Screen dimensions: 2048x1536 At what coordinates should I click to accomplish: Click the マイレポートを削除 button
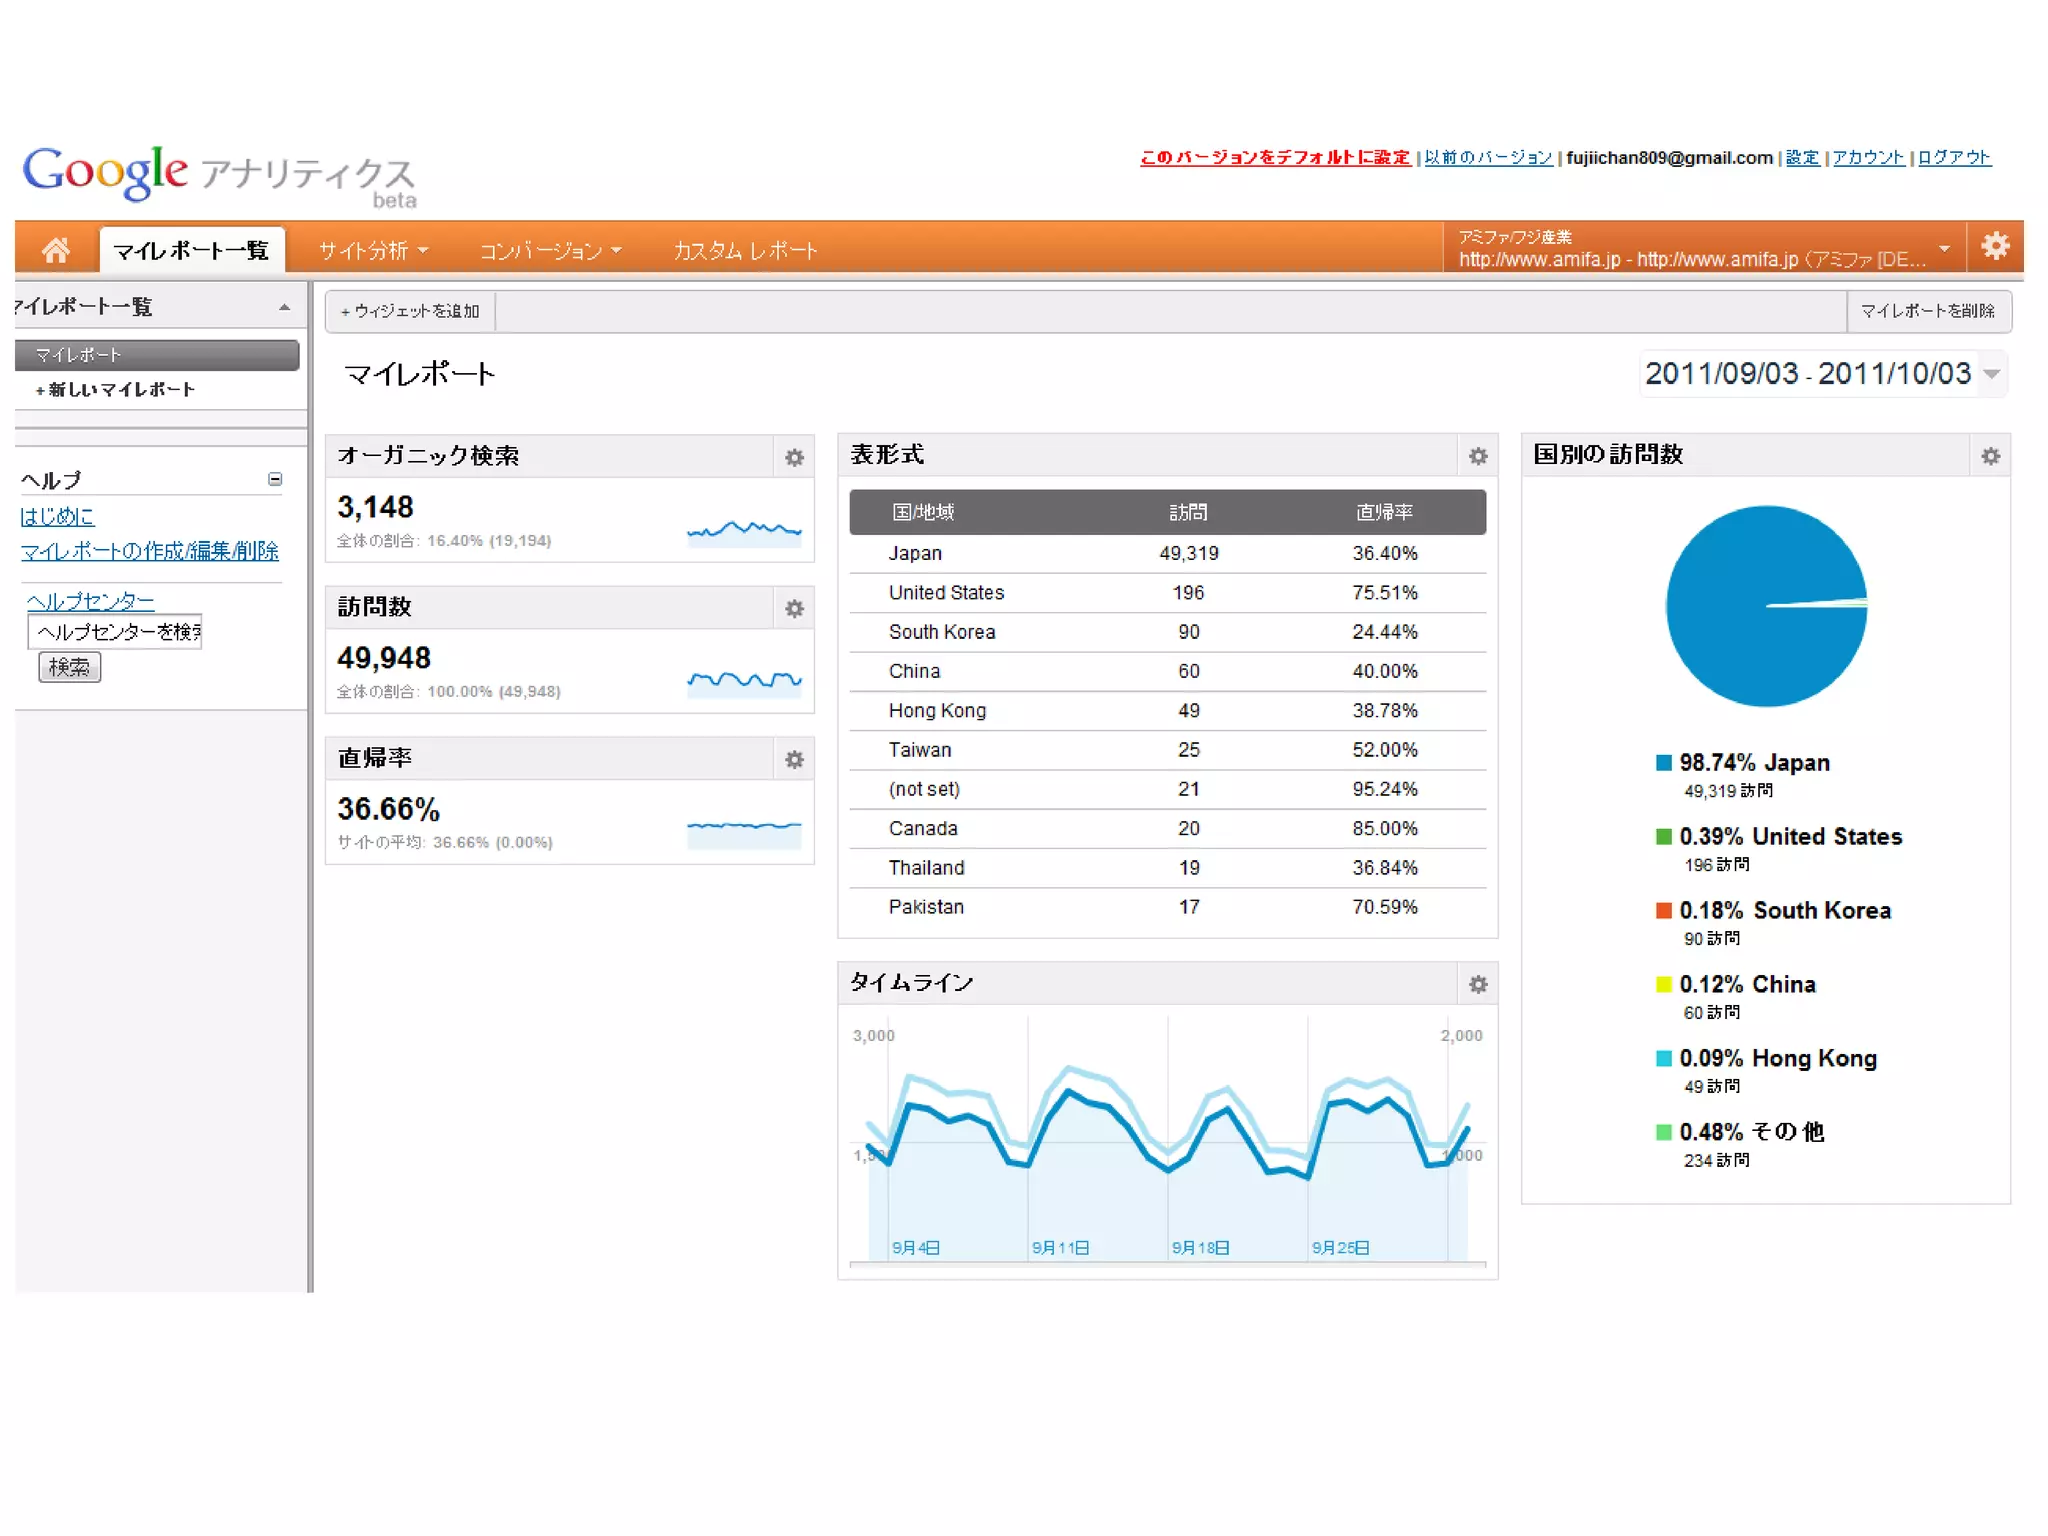pos(1927,311)
